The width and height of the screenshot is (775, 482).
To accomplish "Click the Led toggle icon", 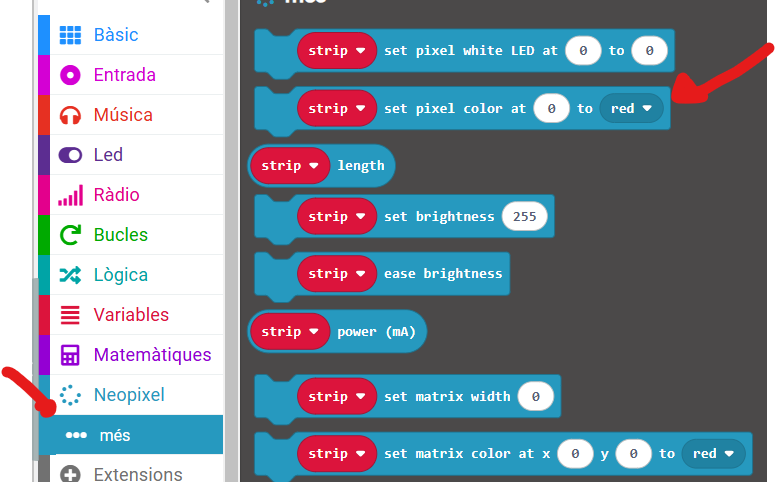I will 70,155.
